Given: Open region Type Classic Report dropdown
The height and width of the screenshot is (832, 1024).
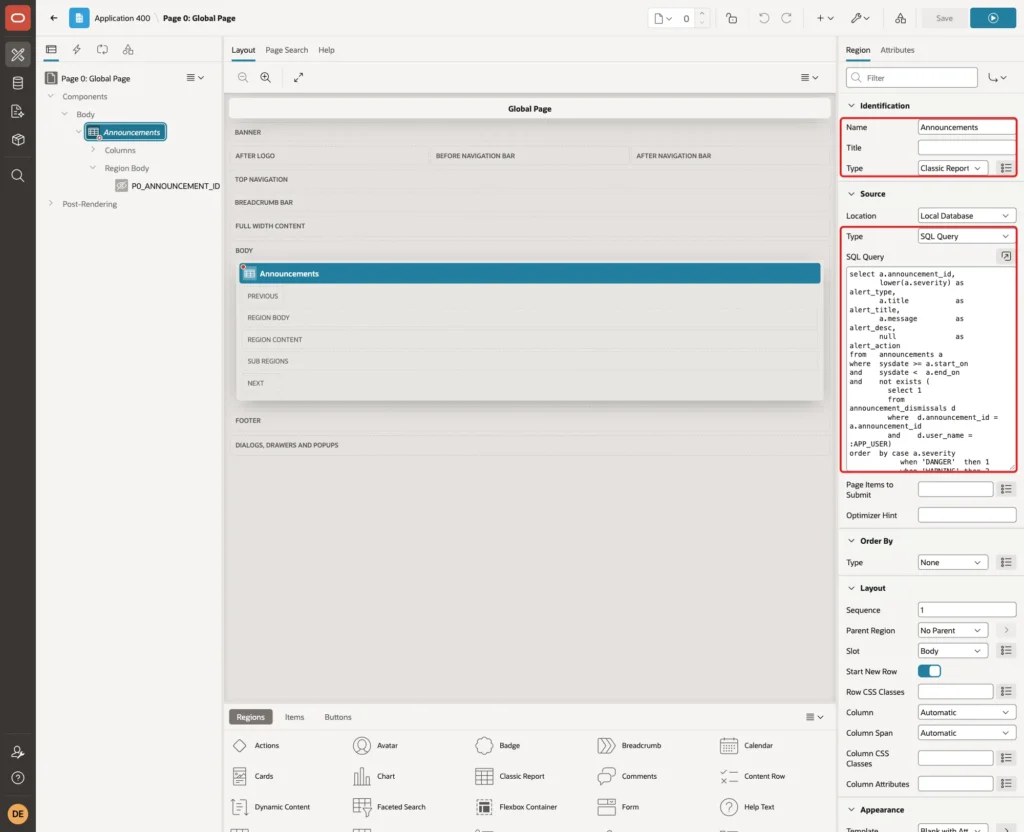Looking at the screenshot, I should click(953, 168).
